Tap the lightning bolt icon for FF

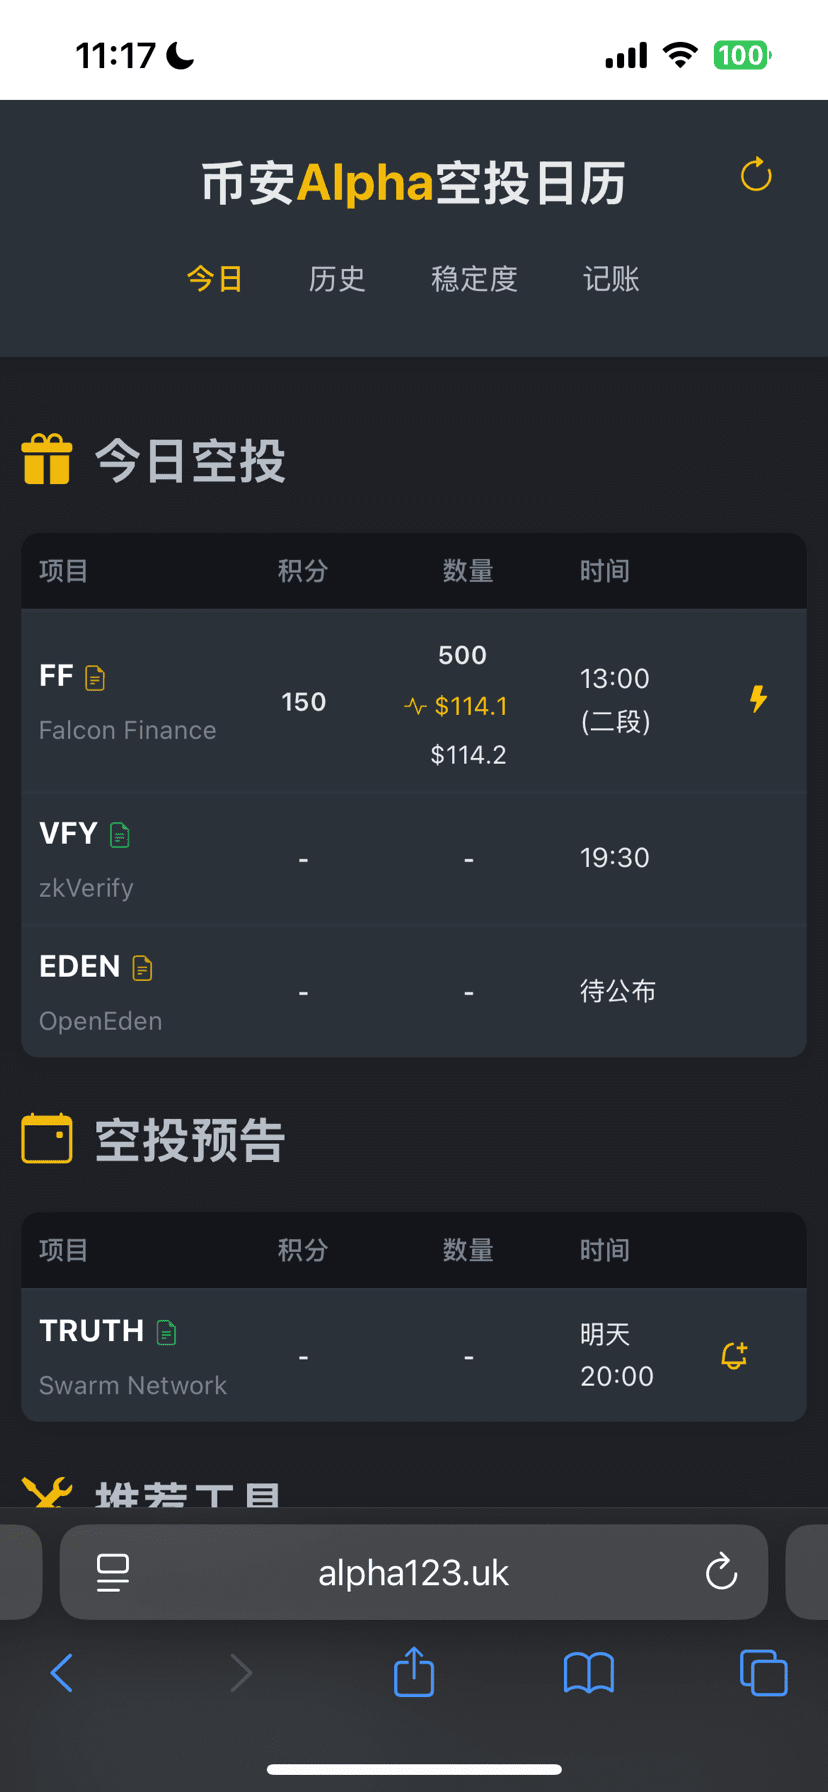coord(759,699)
